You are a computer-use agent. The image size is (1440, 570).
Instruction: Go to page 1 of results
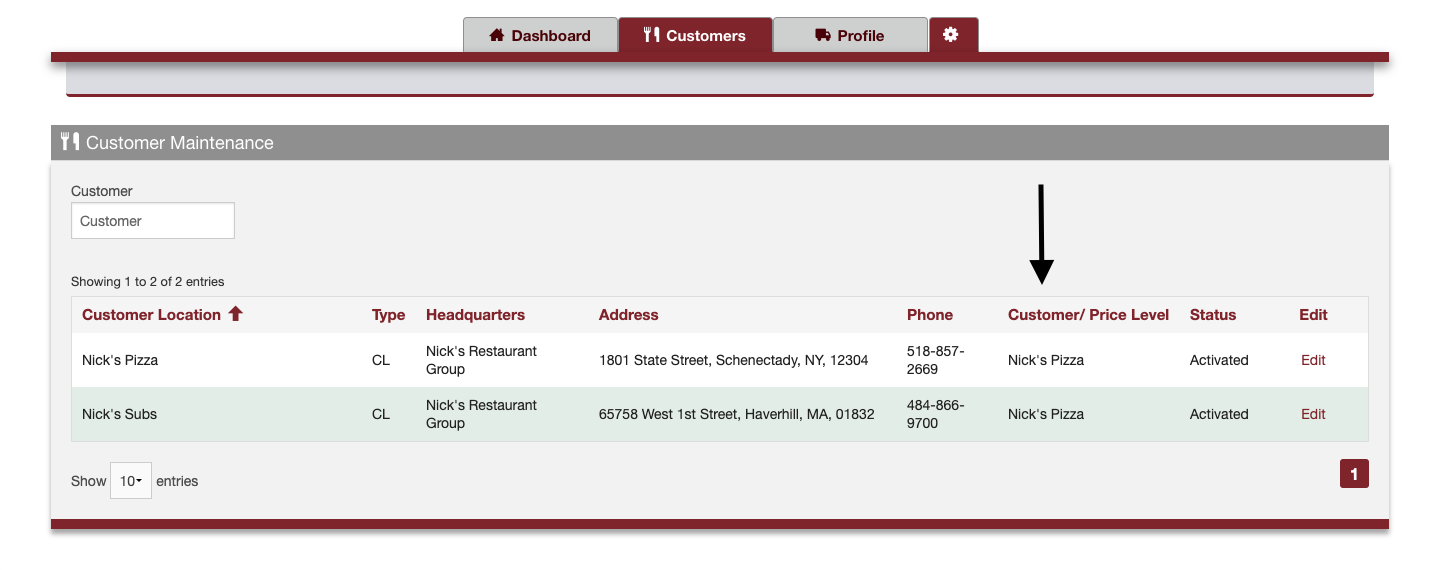tap(1354, 474)
